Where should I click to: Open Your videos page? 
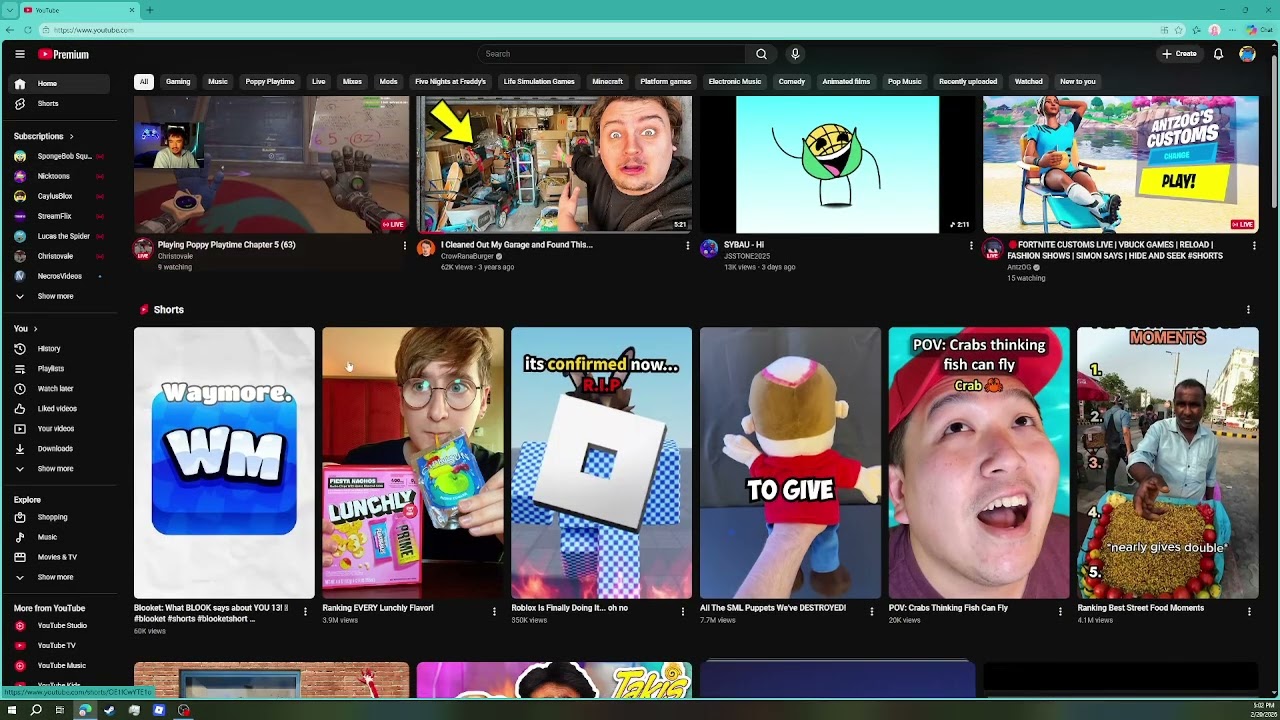pos(60,429)
